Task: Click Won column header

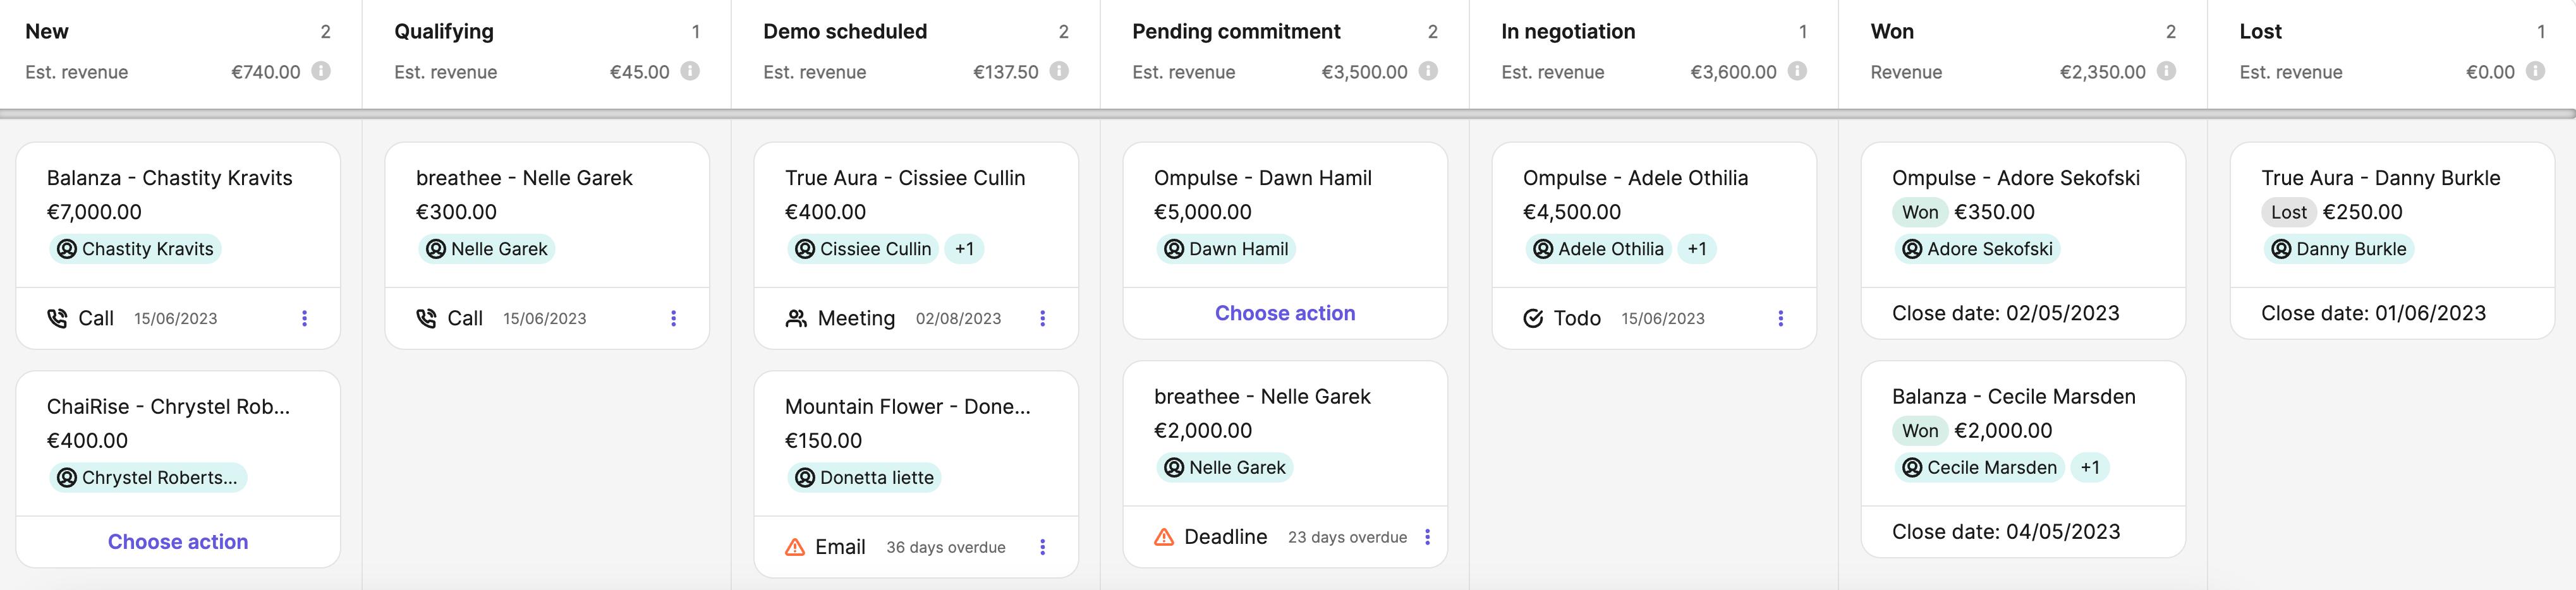Action: 1892,32
